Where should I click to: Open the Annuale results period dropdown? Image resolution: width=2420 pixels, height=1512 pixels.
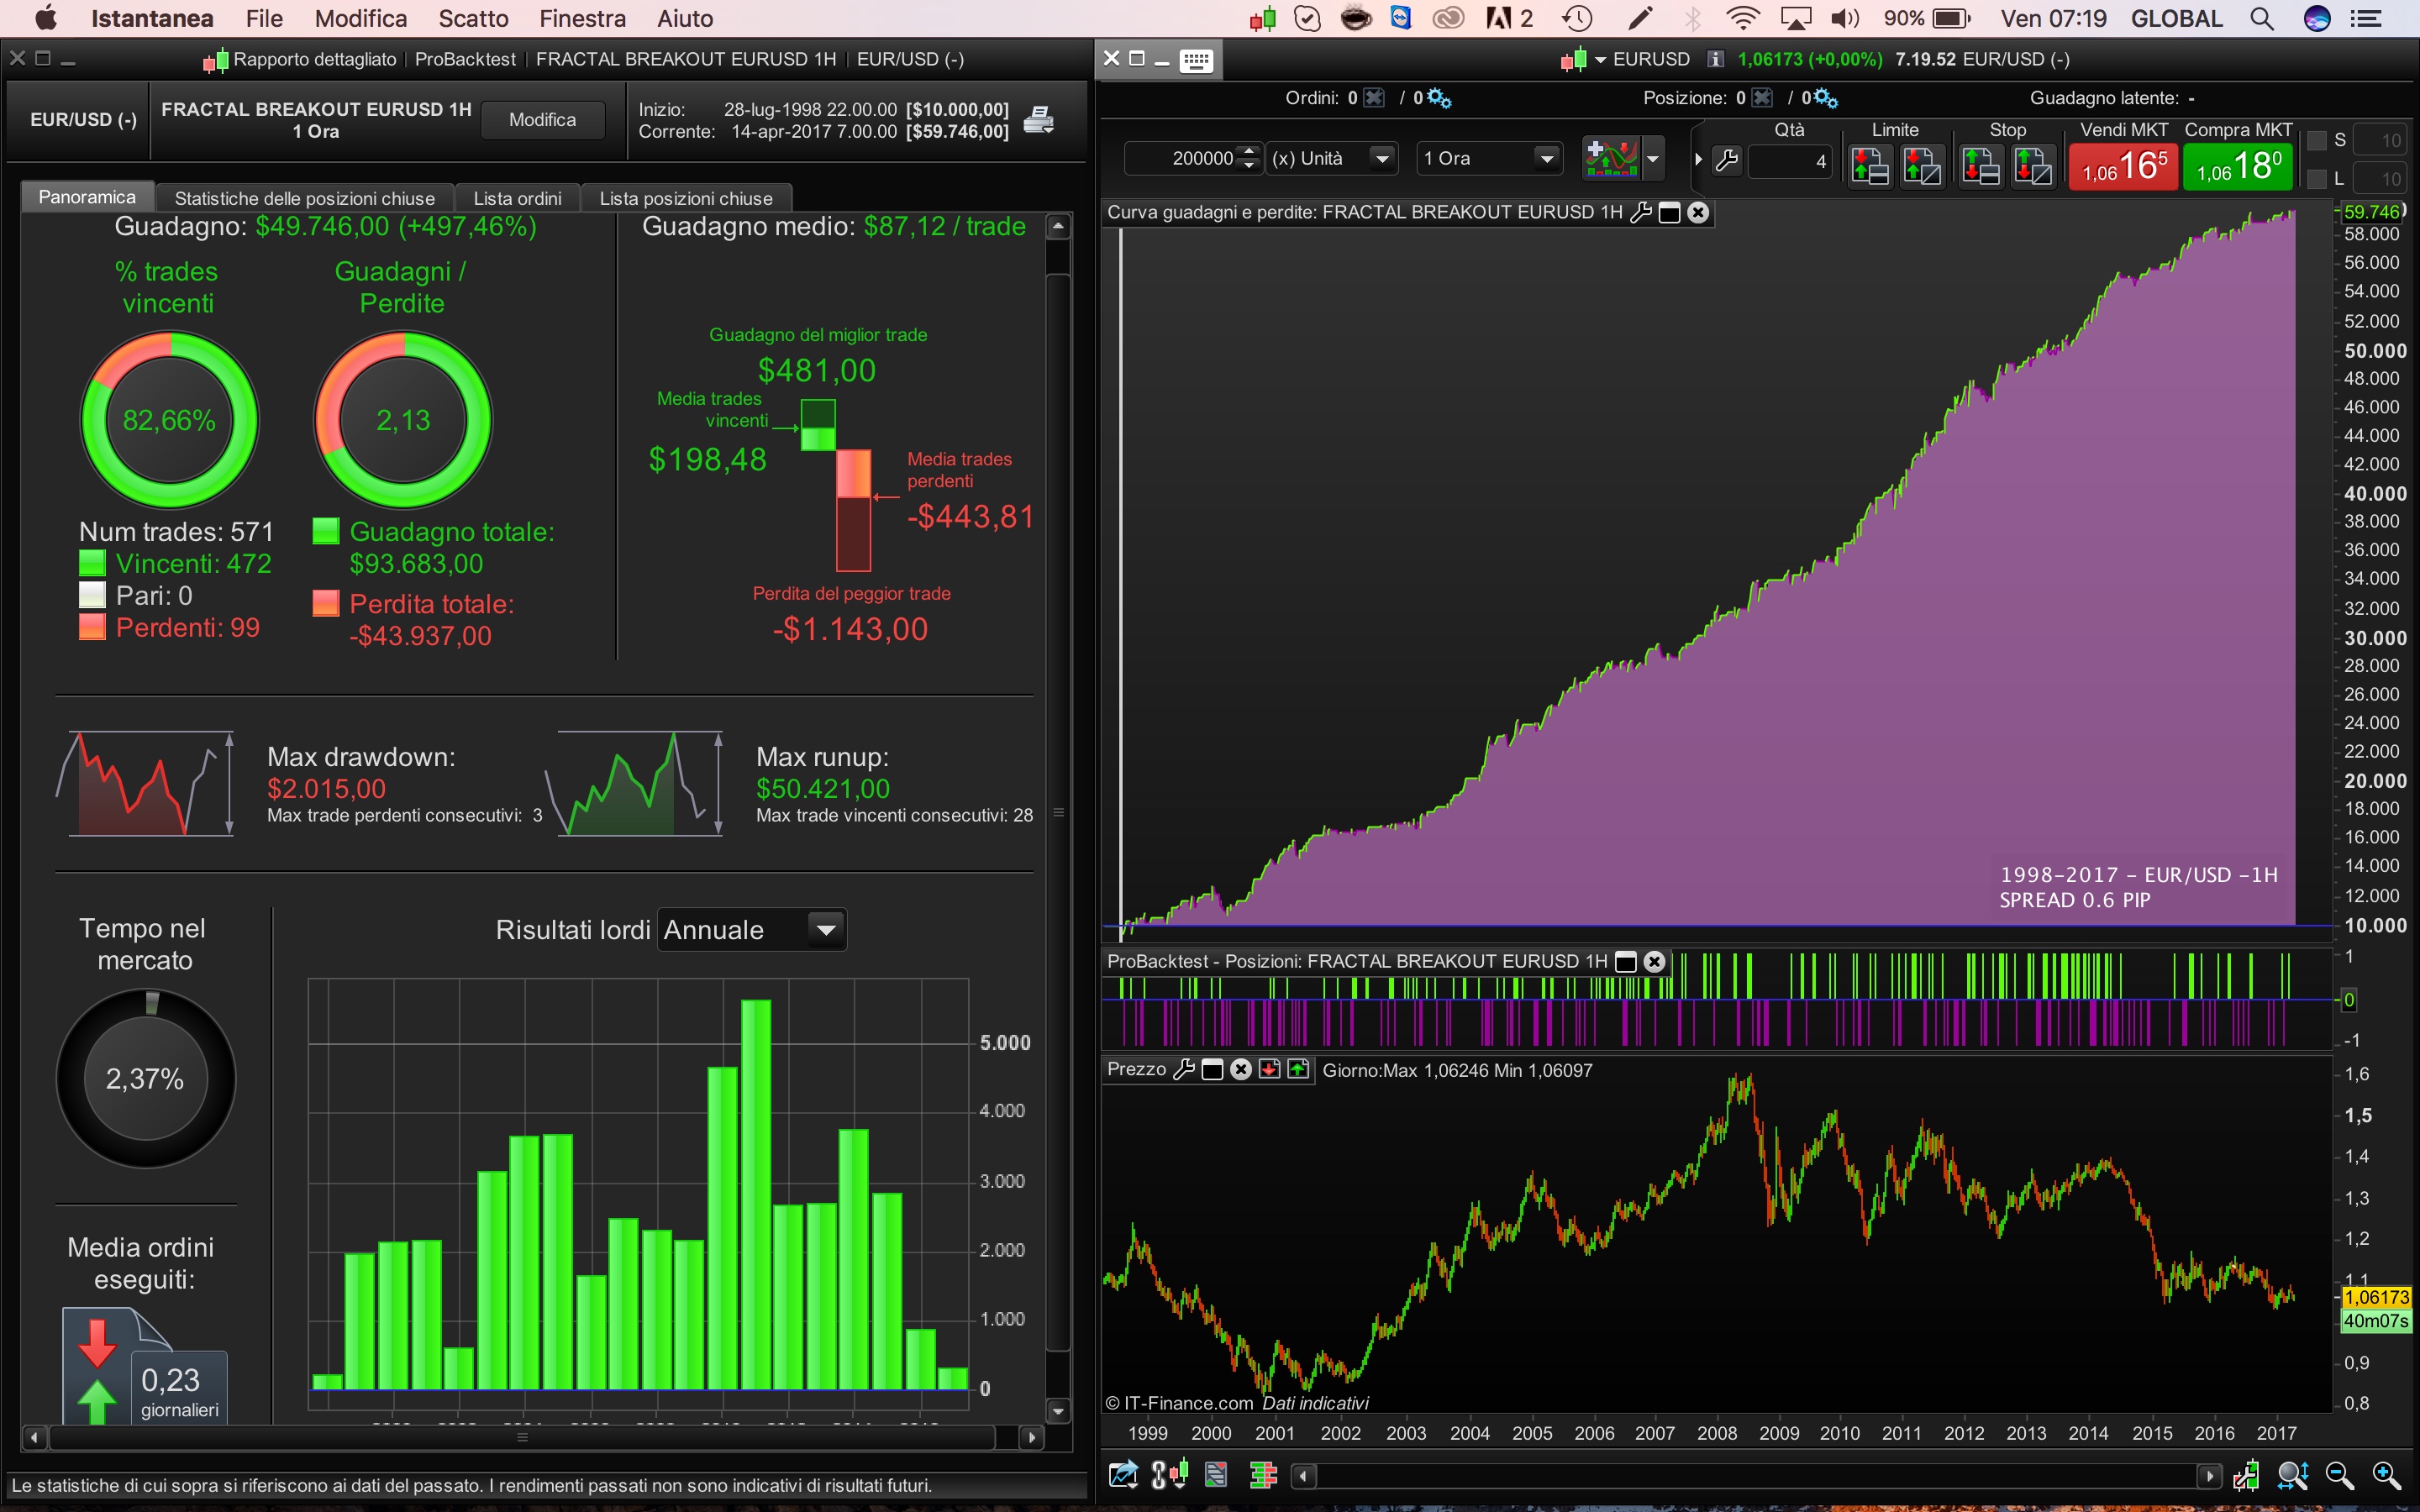(825, 930)
